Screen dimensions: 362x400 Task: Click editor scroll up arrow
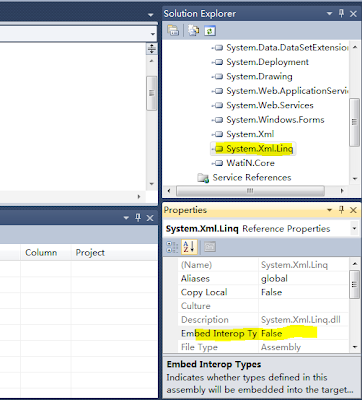pos(152,61)
